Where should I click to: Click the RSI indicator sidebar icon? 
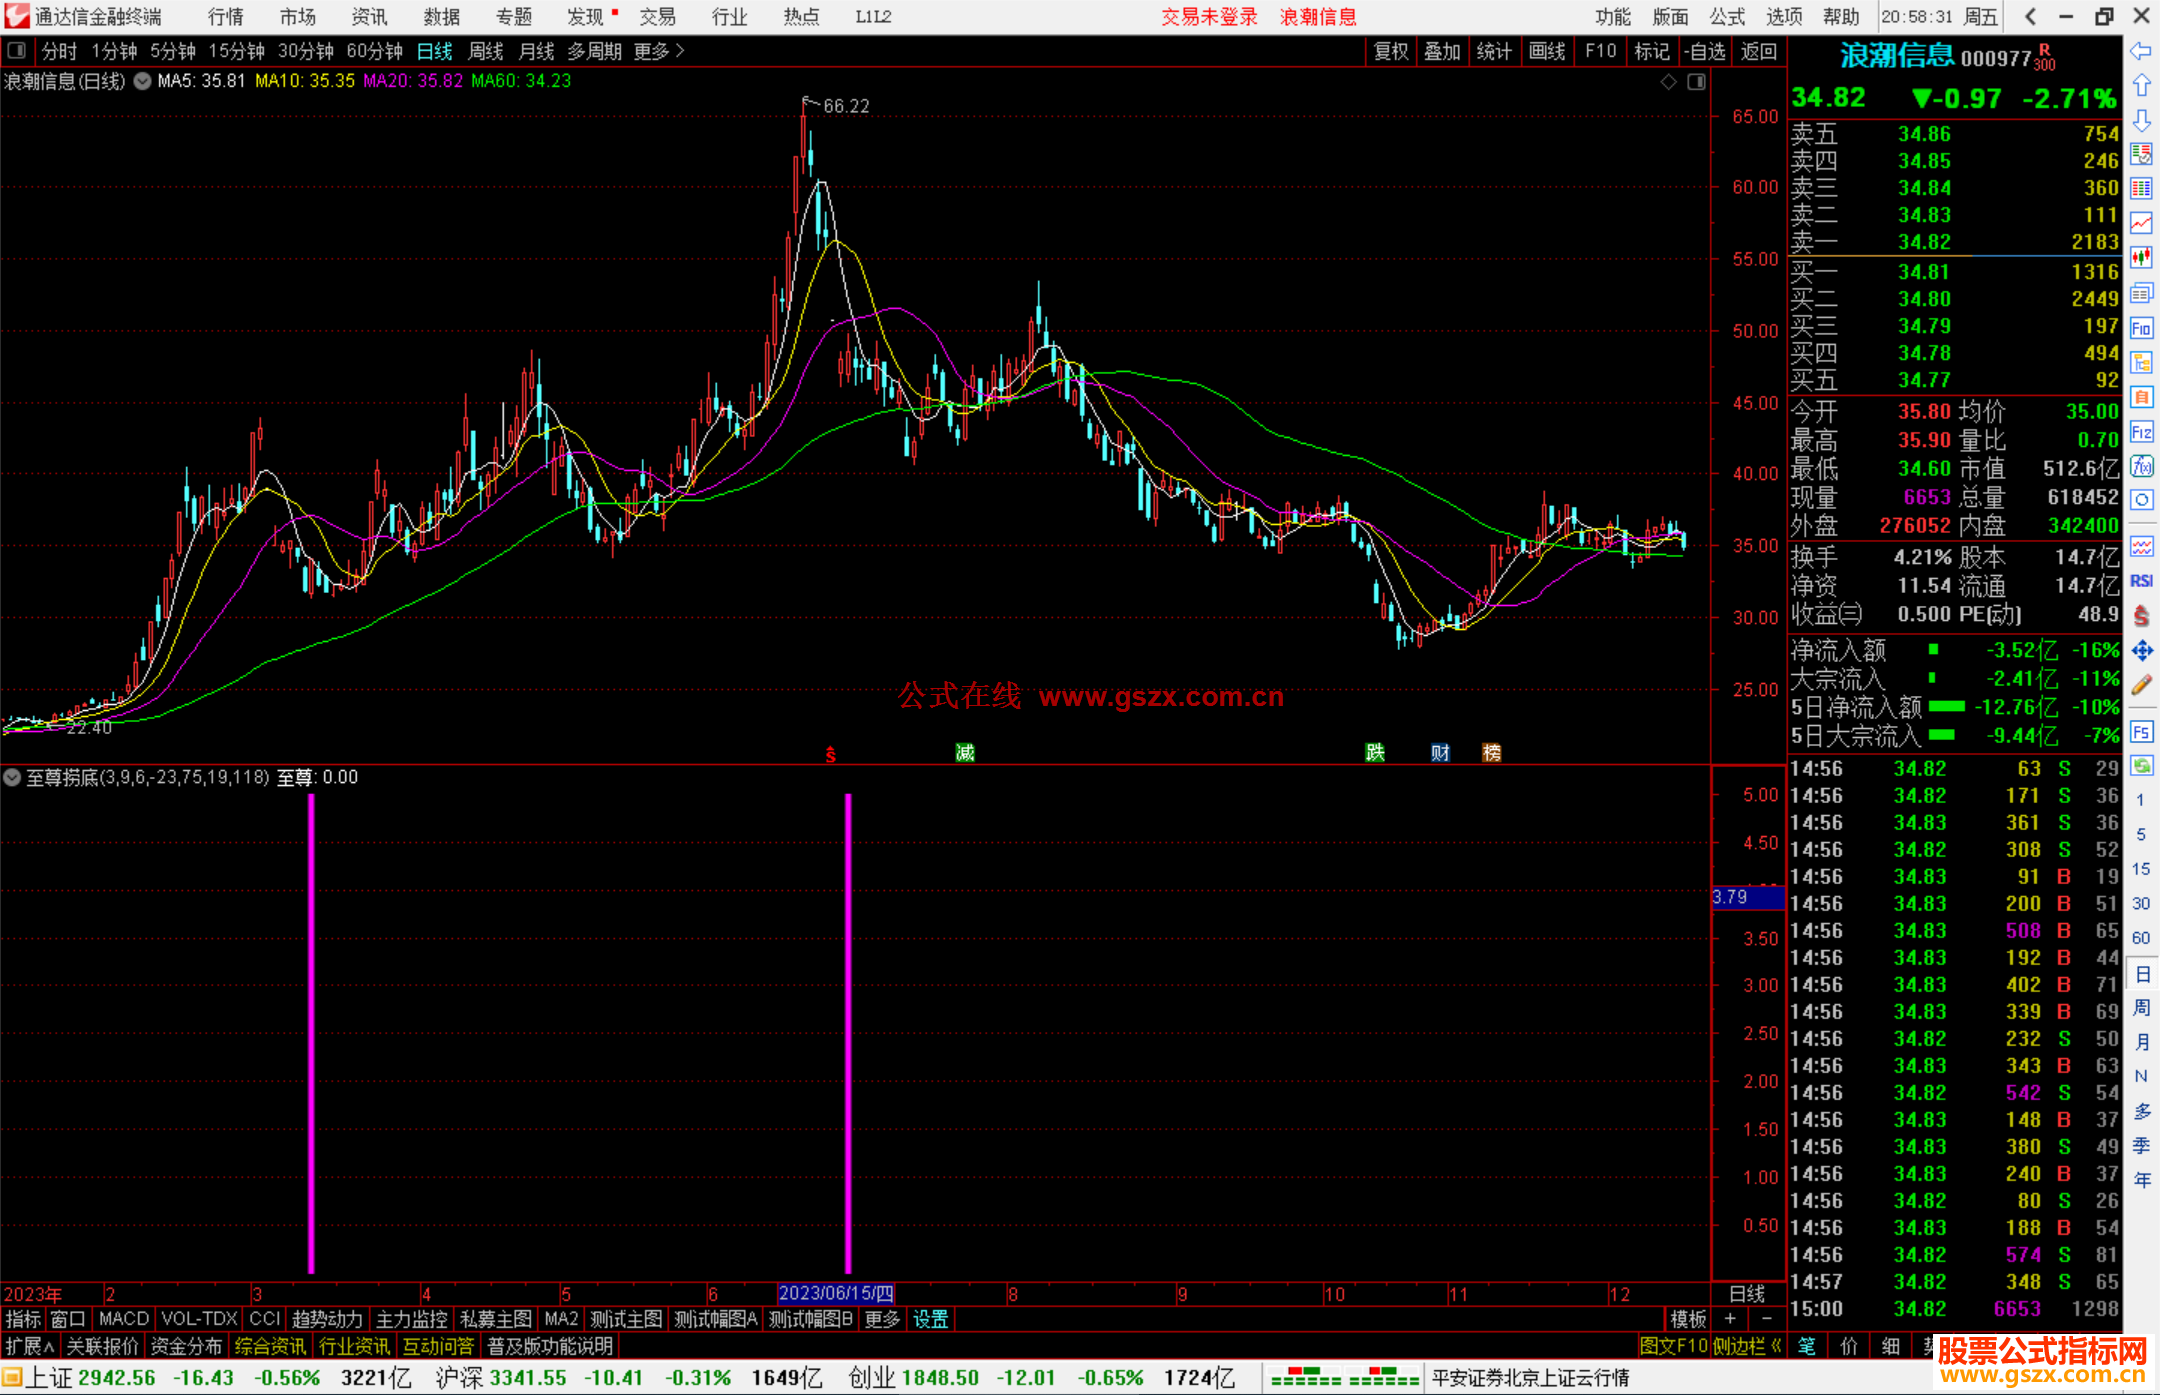(2141, 581)
